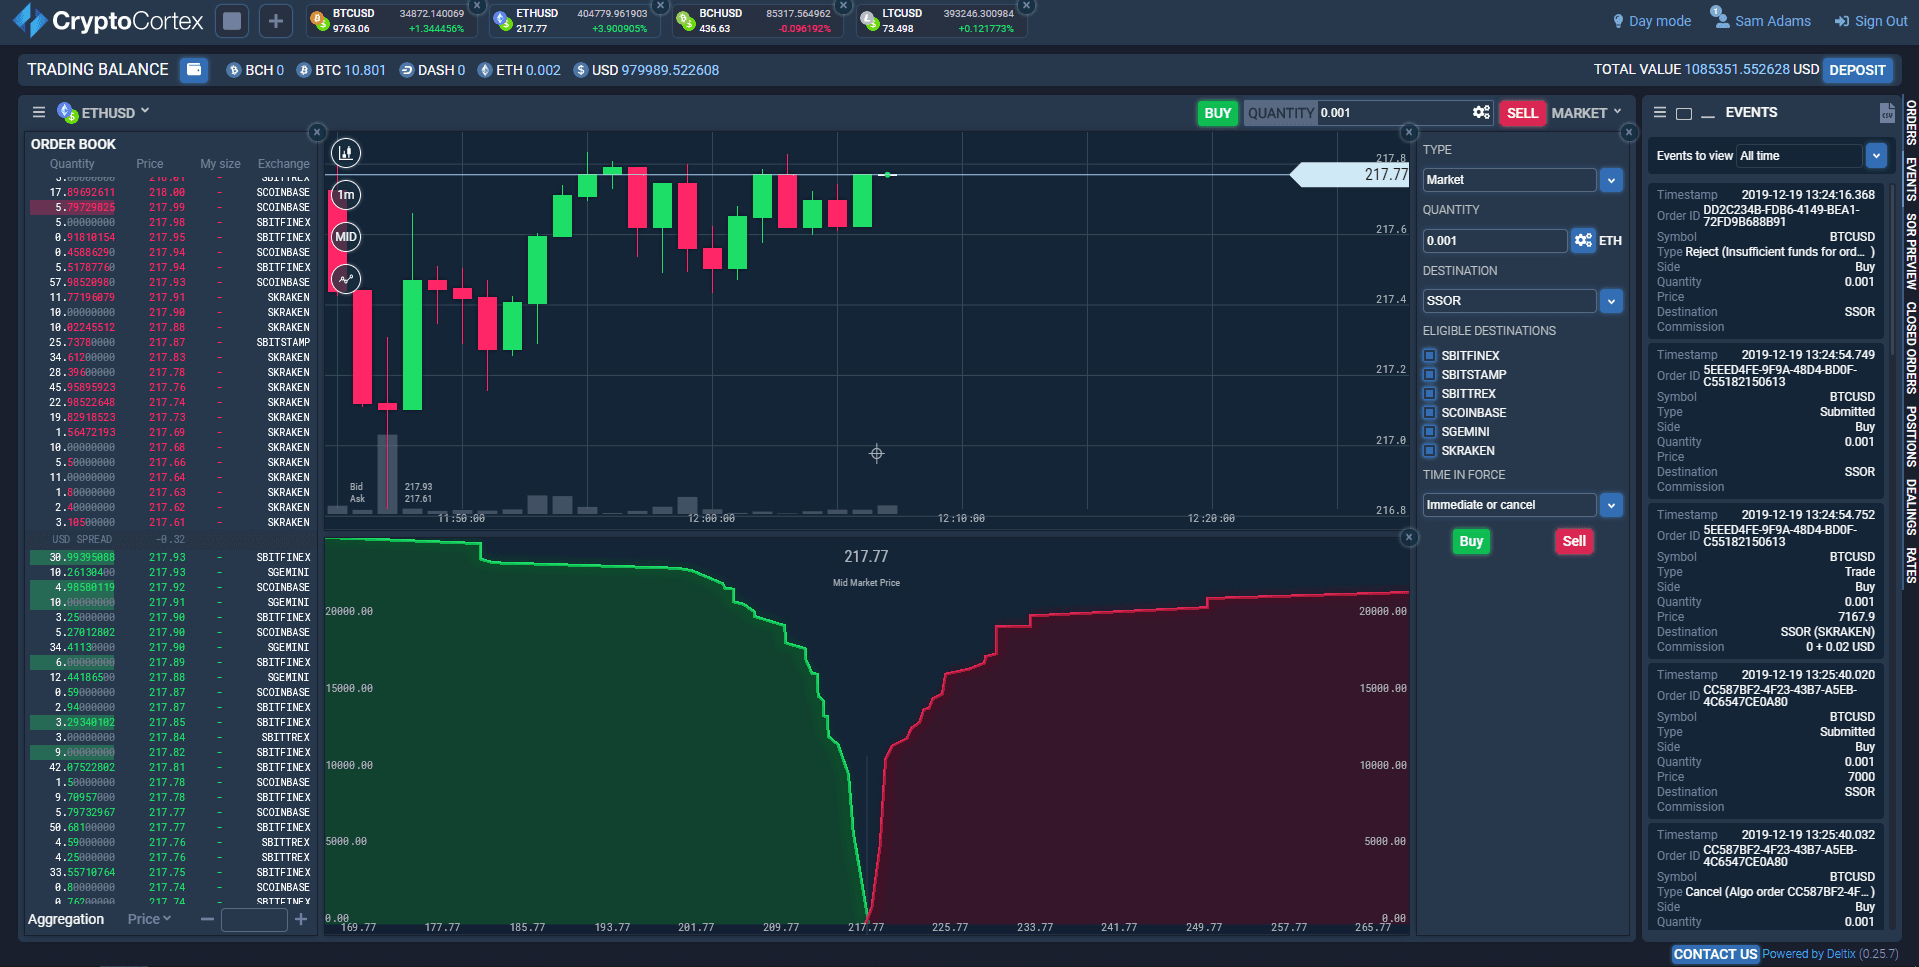This screenshot has height=967, width=1919.
Task: Click the chart type icon on chart
Action: (346, 153)
